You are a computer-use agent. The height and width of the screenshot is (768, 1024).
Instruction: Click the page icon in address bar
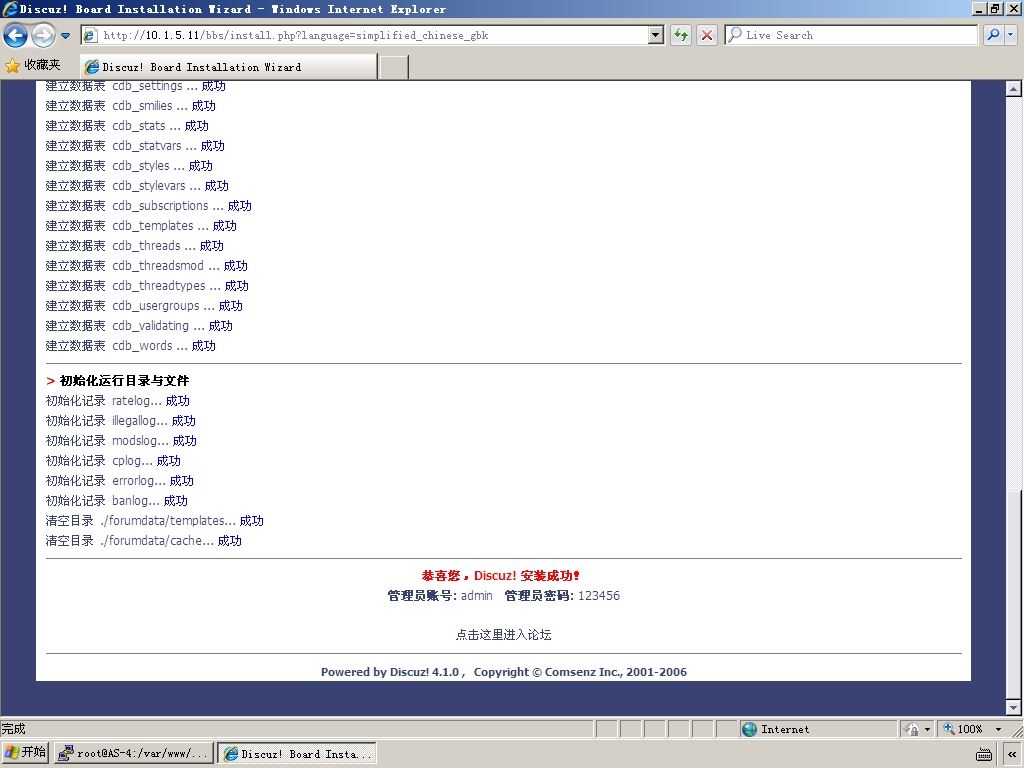point(91,35)
